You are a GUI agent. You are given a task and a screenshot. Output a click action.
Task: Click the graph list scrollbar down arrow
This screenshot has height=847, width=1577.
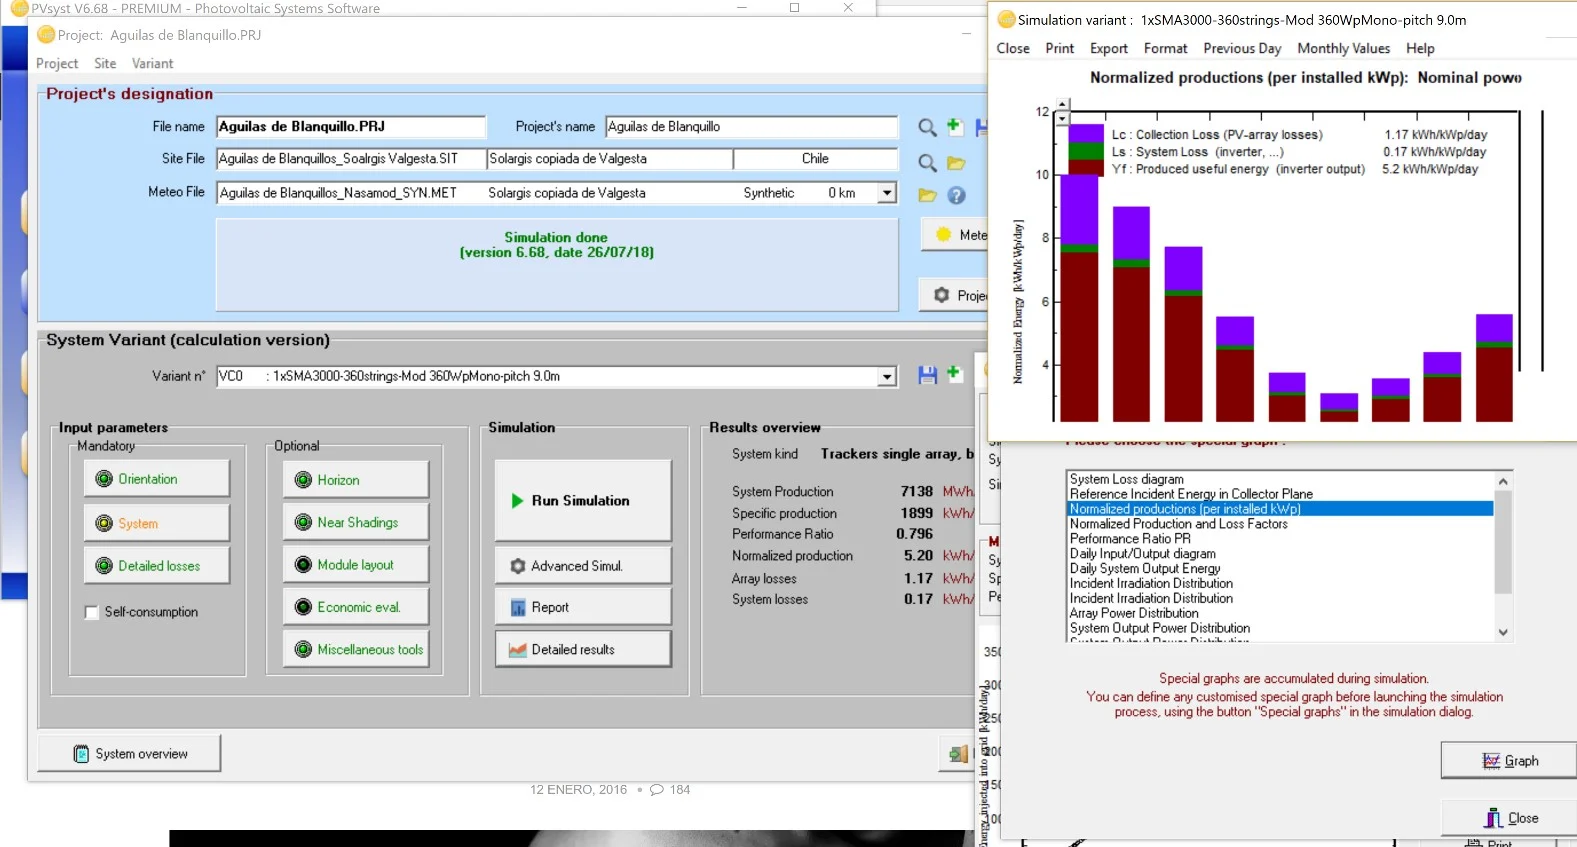tap(1503, 632)
